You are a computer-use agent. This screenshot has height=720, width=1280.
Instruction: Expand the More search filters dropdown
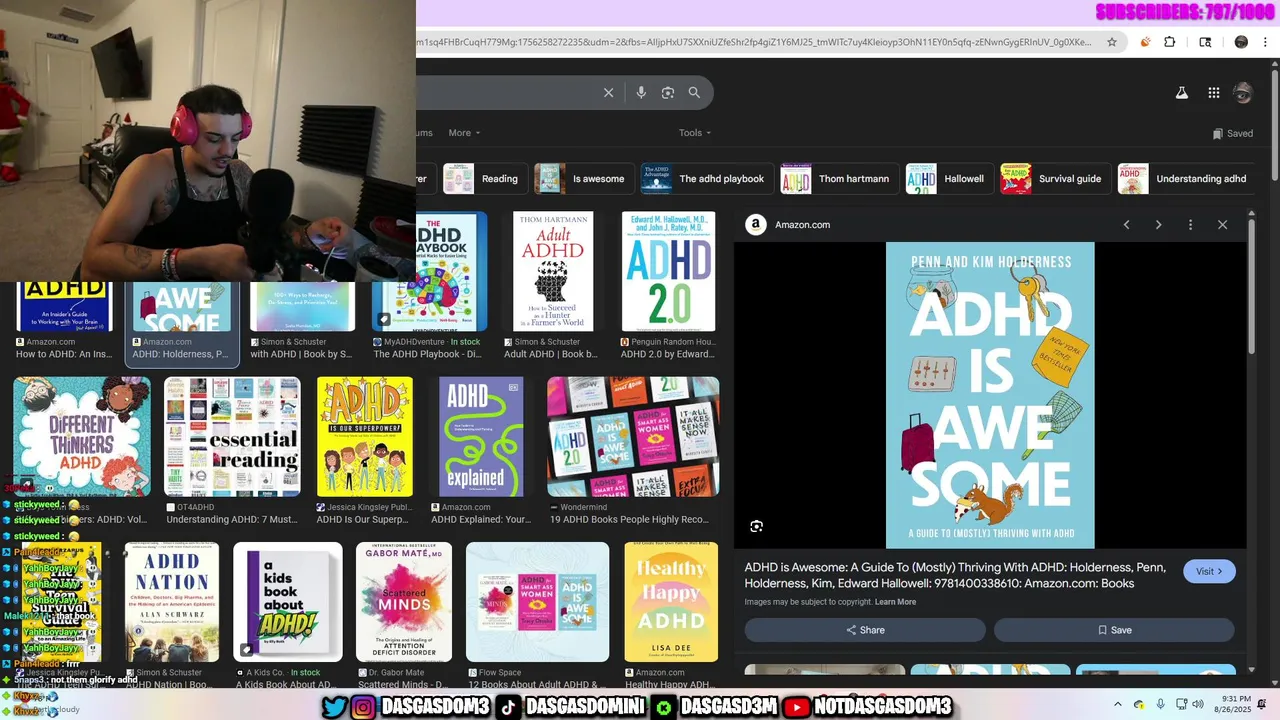coord(464,133)
